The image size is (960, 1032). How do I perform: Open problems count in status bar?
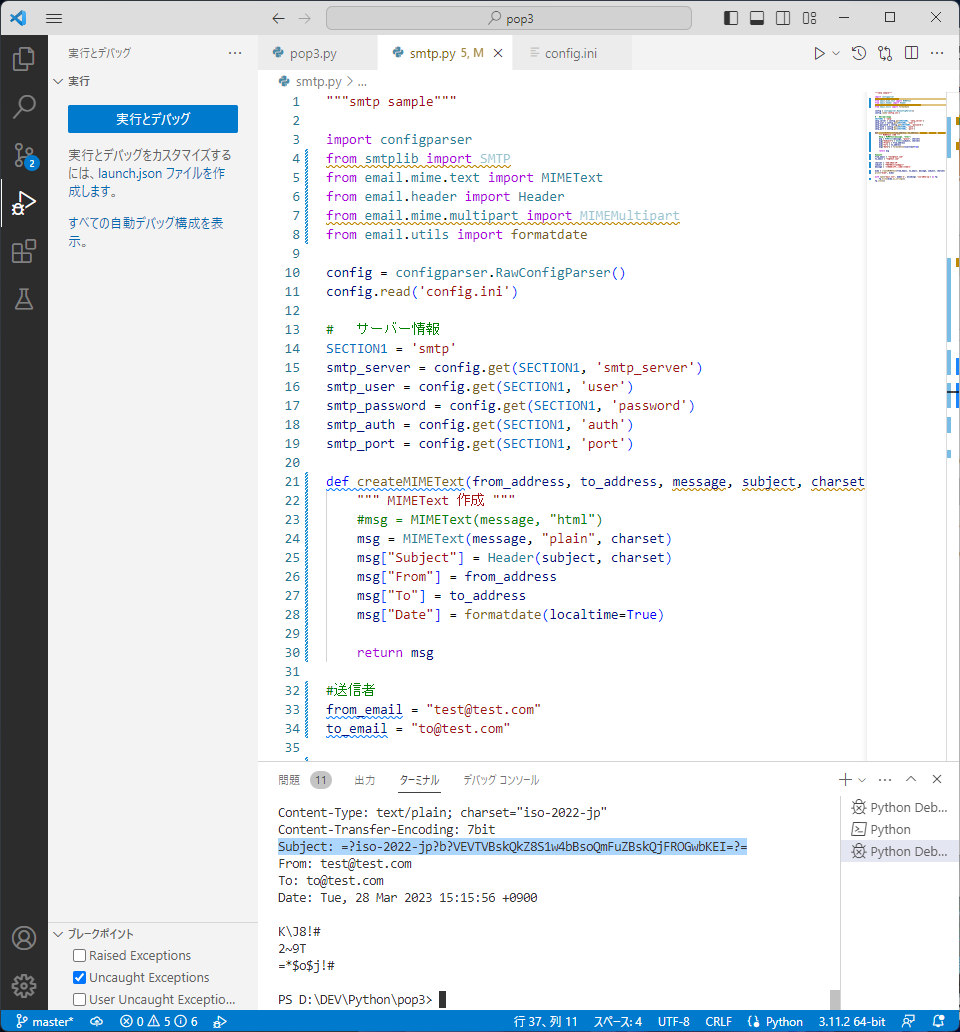point(159,1021)
